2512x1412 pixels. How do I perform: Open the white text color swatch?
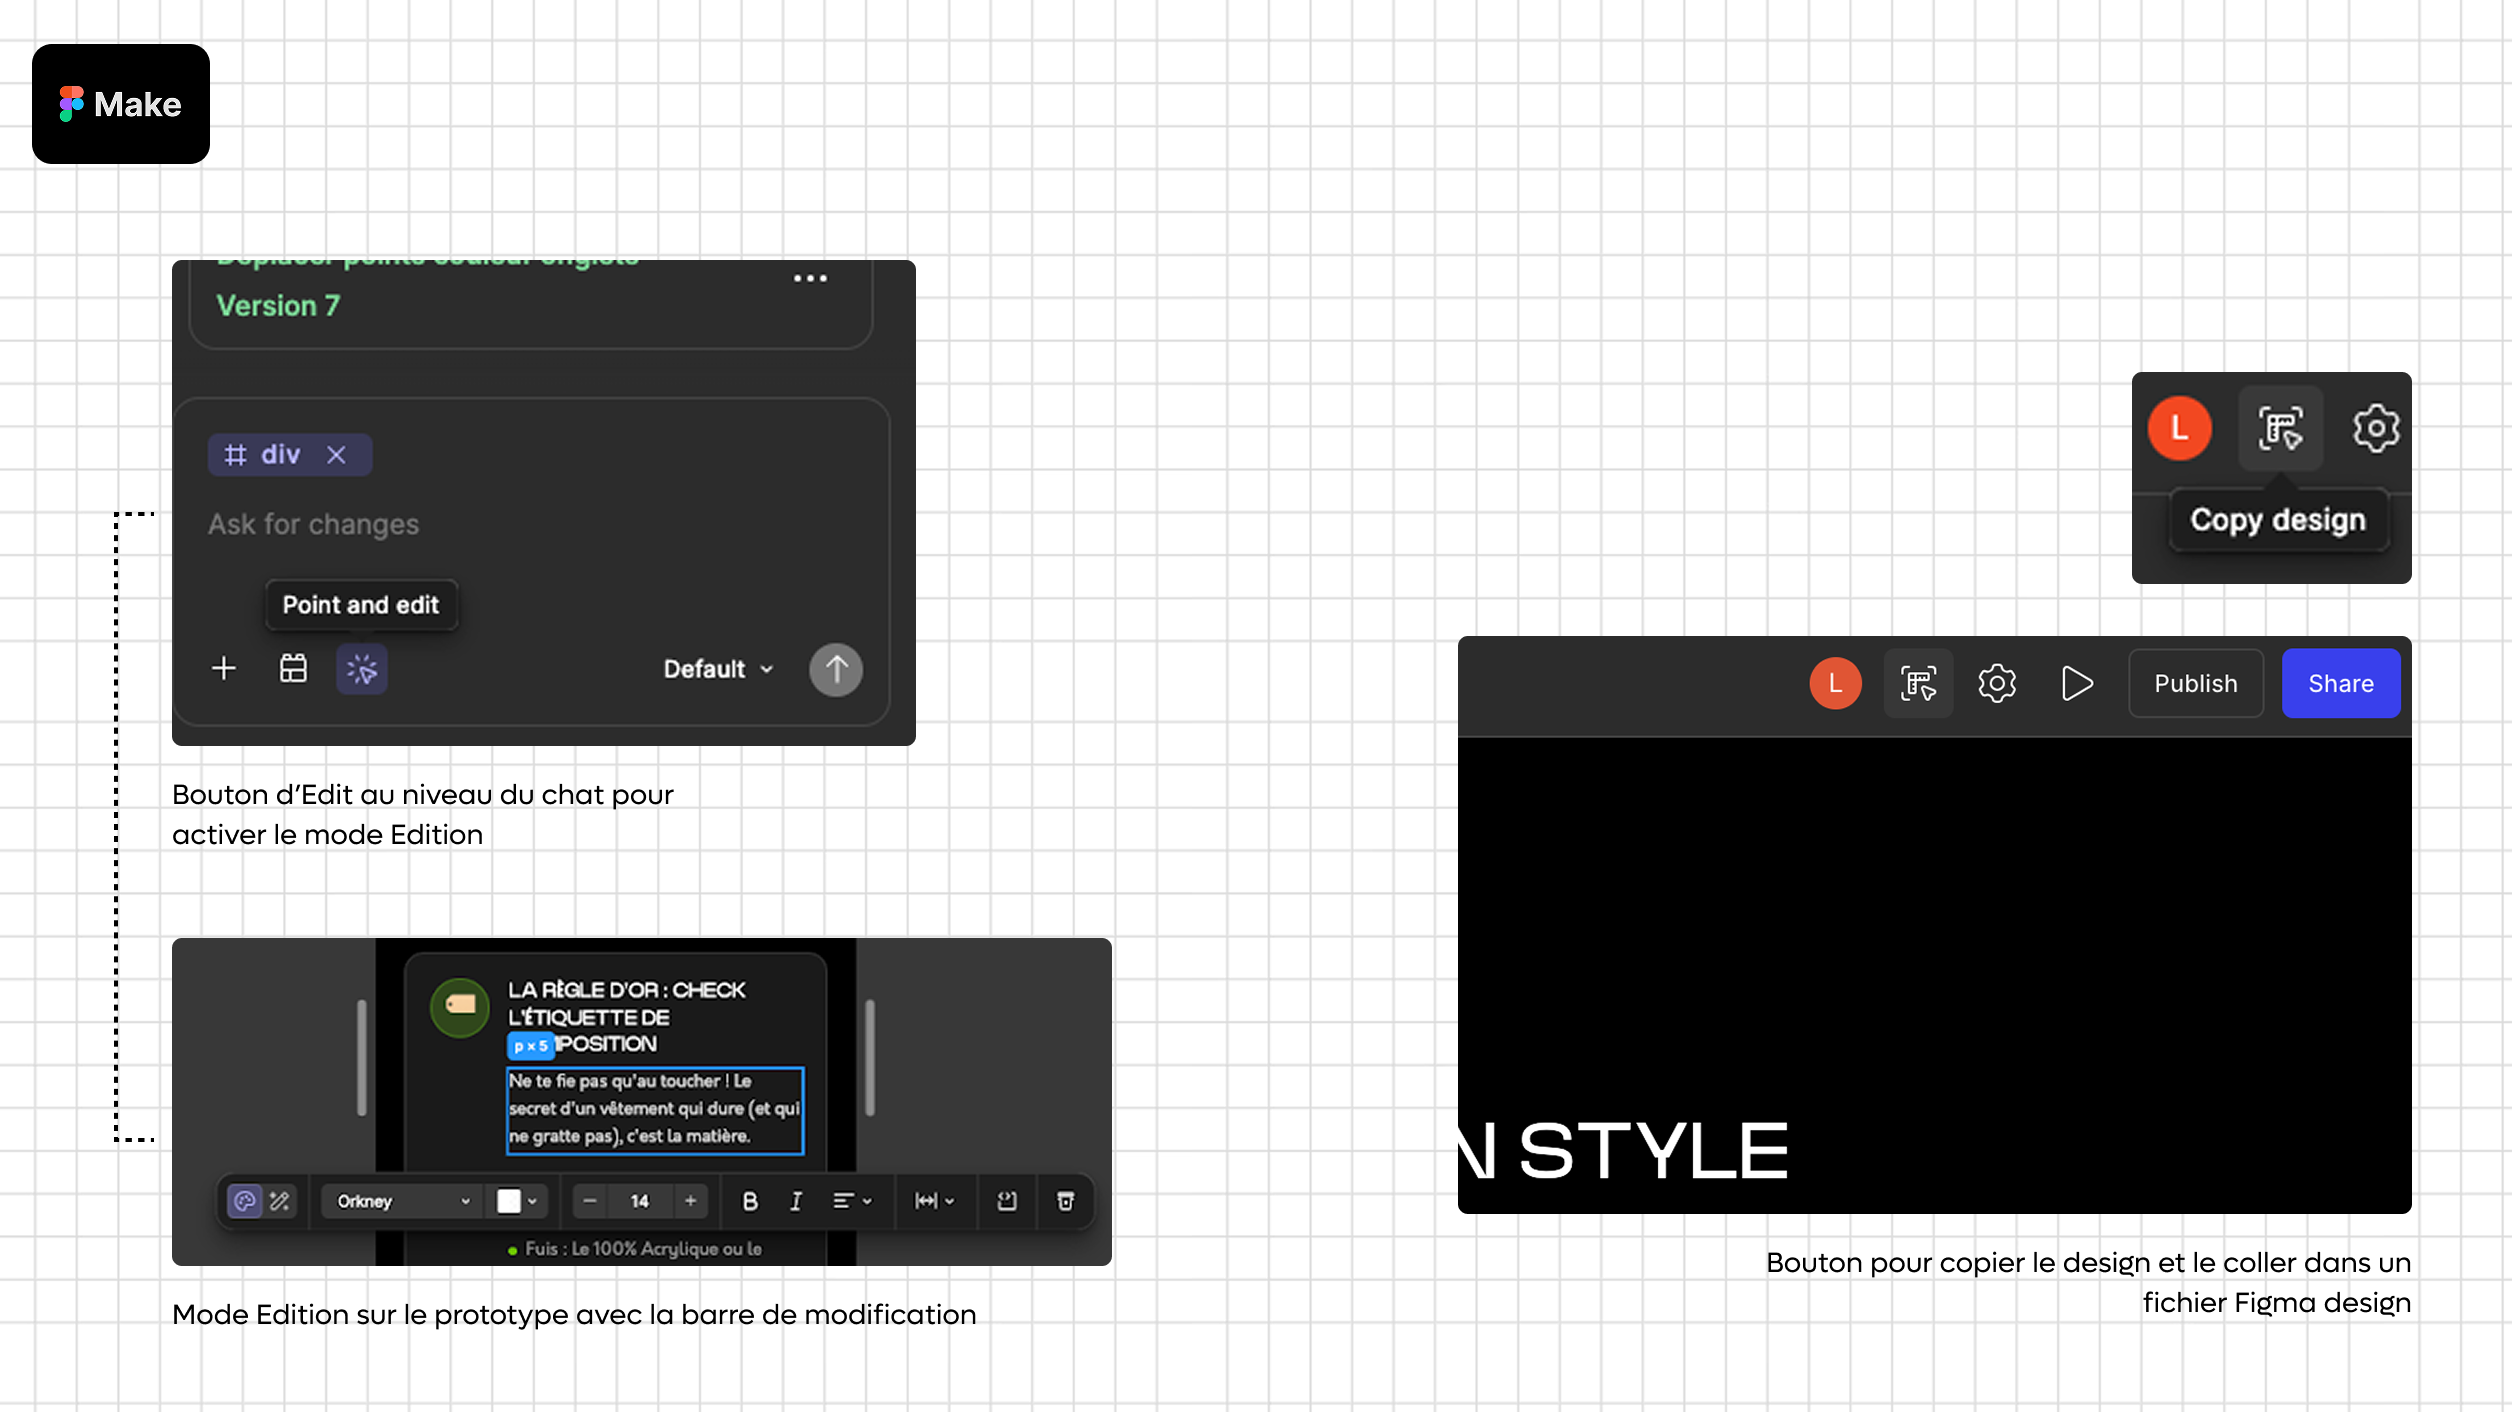pos(509,1201)
